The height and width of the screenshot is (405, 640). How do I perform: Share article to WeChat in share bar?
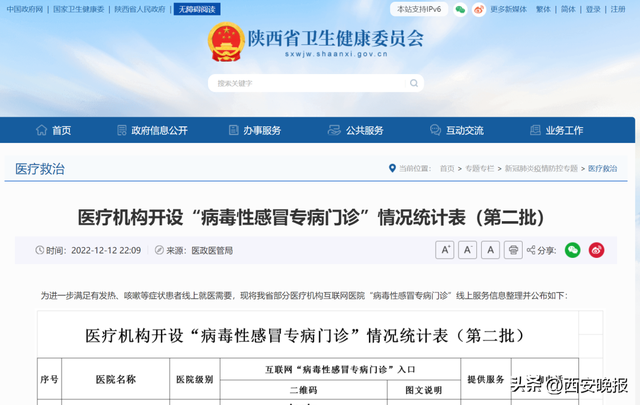point(573,249)
